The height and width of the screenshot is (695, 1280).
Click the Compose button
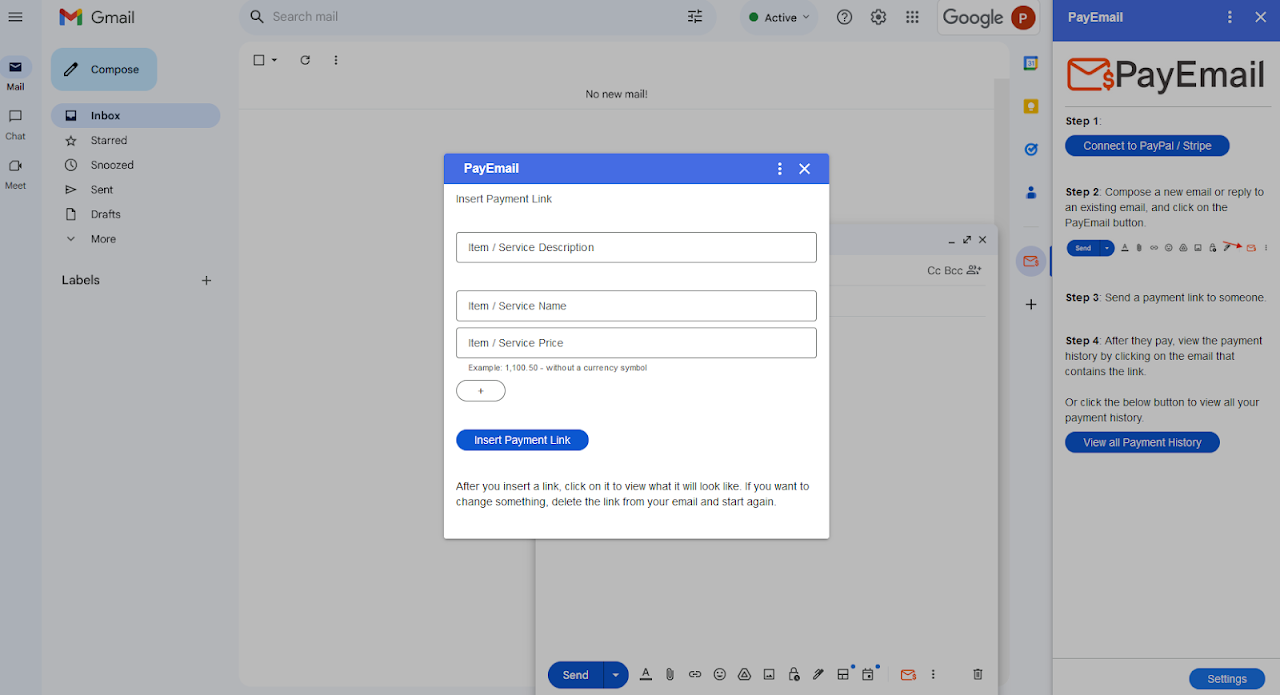(104, 70)
